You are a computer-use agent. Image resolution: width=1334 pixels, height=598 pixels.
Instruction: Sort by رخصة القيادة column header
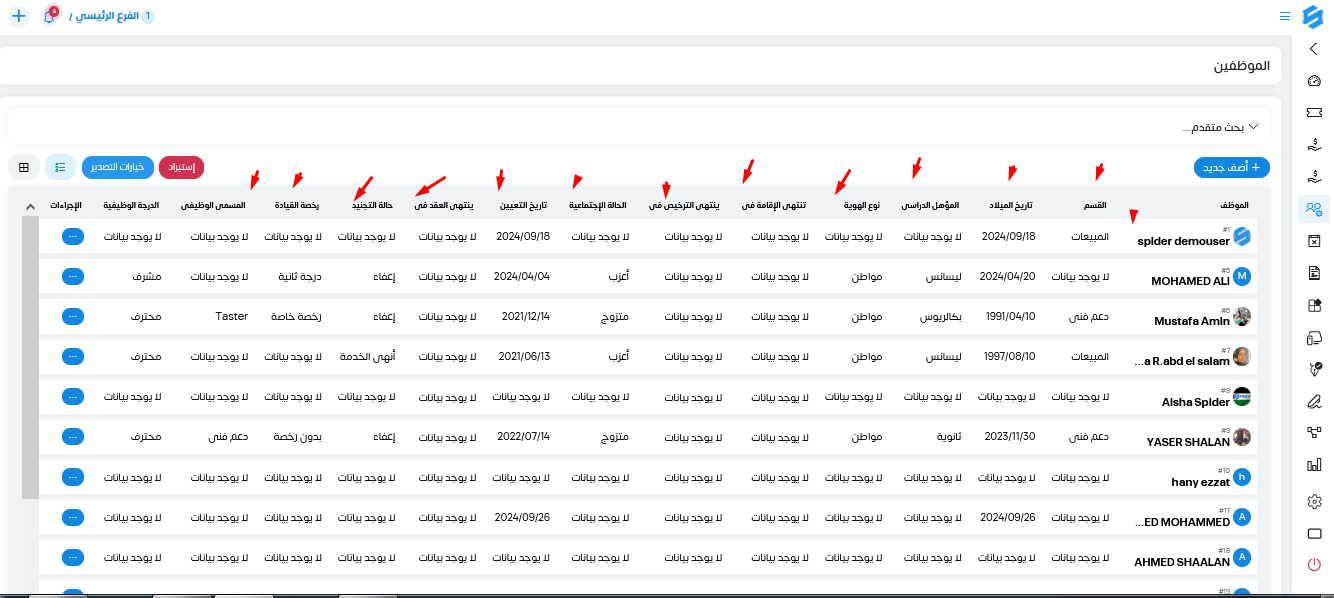pyautogui.click(x=296, y=205)
